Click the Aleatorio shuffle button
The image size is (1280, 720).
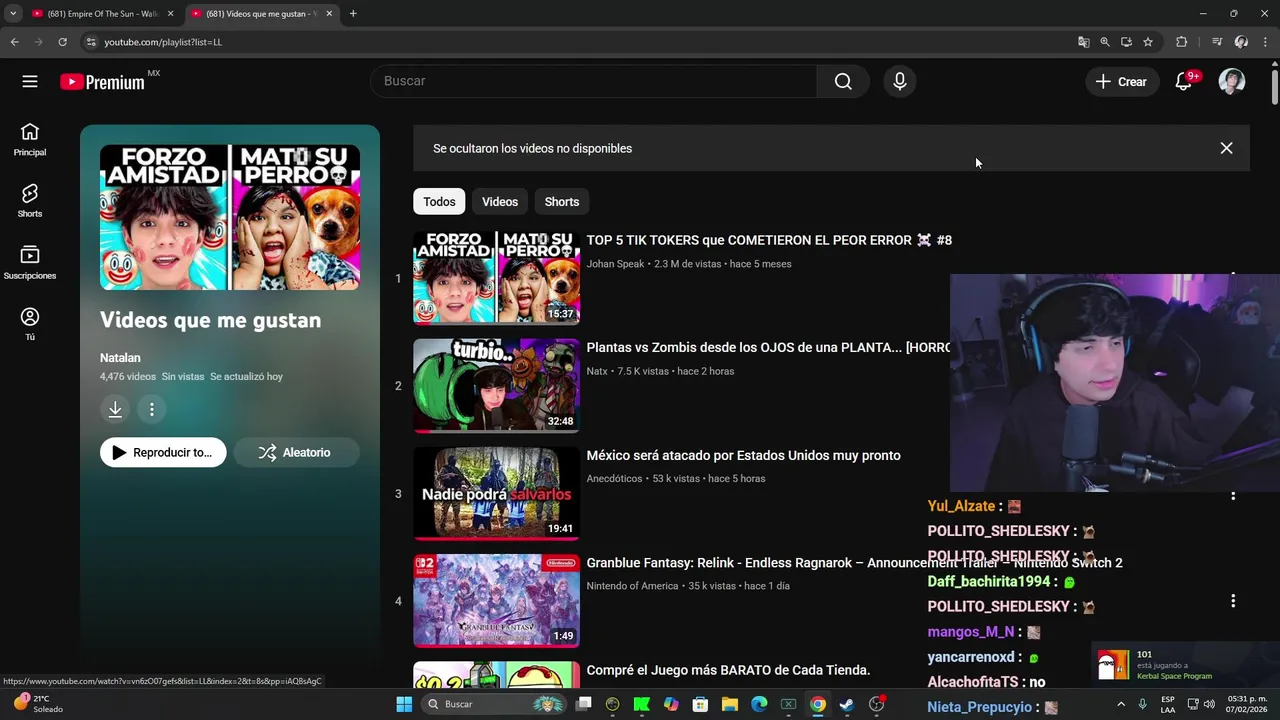coord(295,453)
